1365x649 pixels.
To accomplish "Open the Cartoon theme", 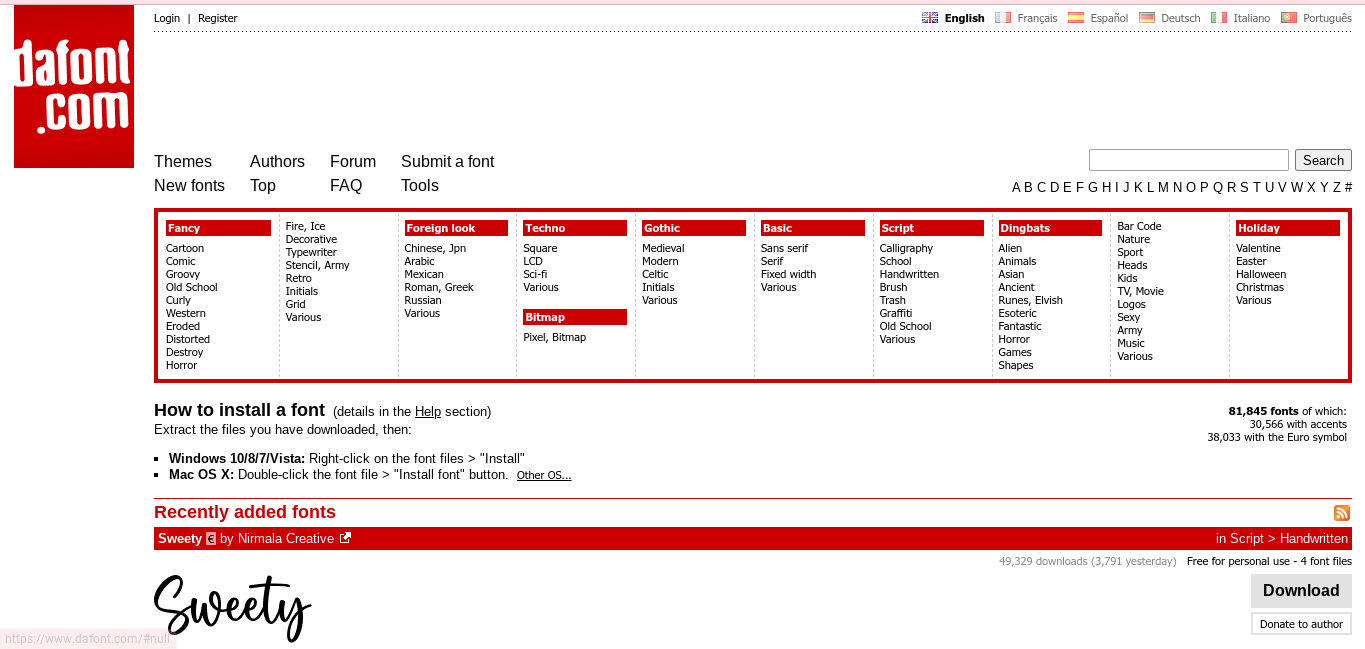I will [x=185, y=248].
